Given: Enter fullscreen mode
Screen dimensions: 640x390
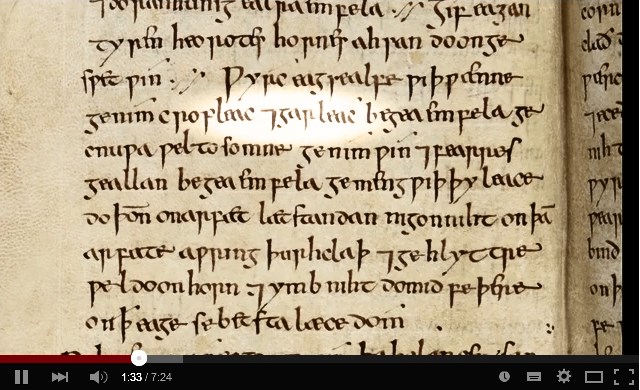Looking at the screenshot, I should (x=624, y=377).
